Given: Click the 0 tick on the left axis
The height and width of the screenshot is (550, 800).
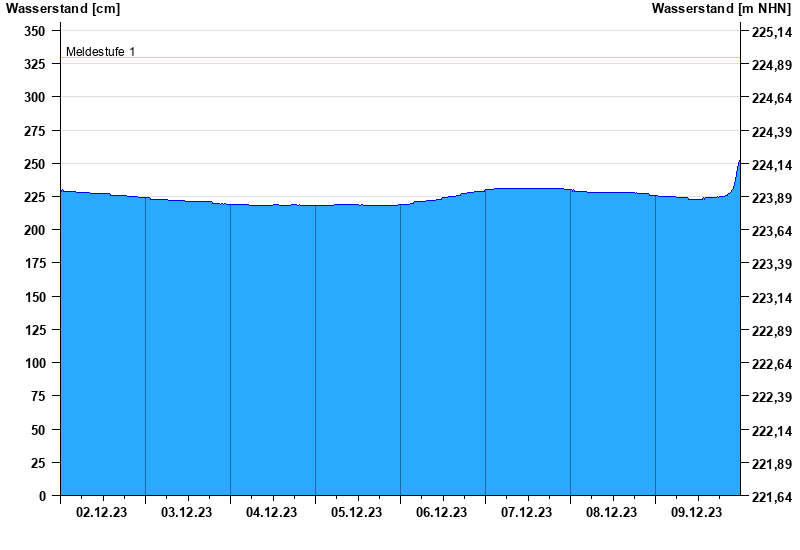Looking at the screenshot, I should pos(43,496).
